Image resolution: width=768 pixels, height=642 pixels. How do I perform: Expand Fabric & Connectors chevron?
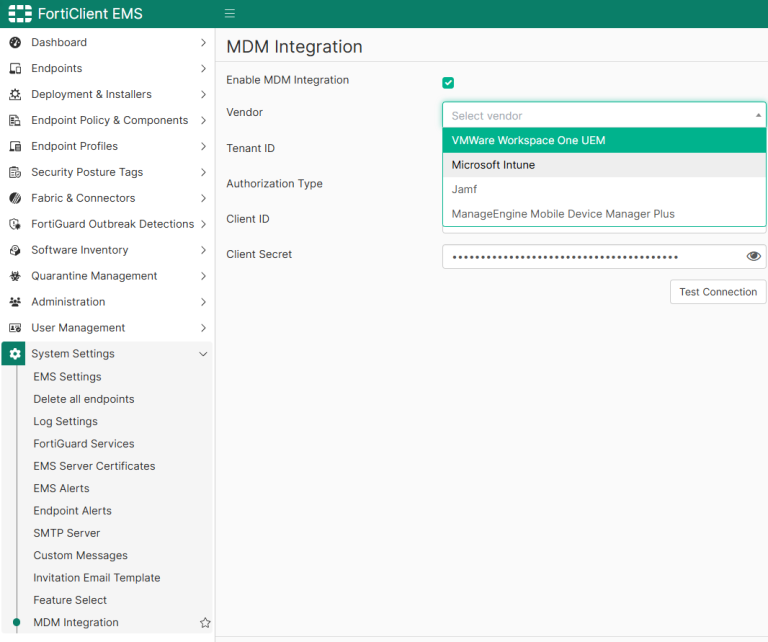[x=203, y=198]
